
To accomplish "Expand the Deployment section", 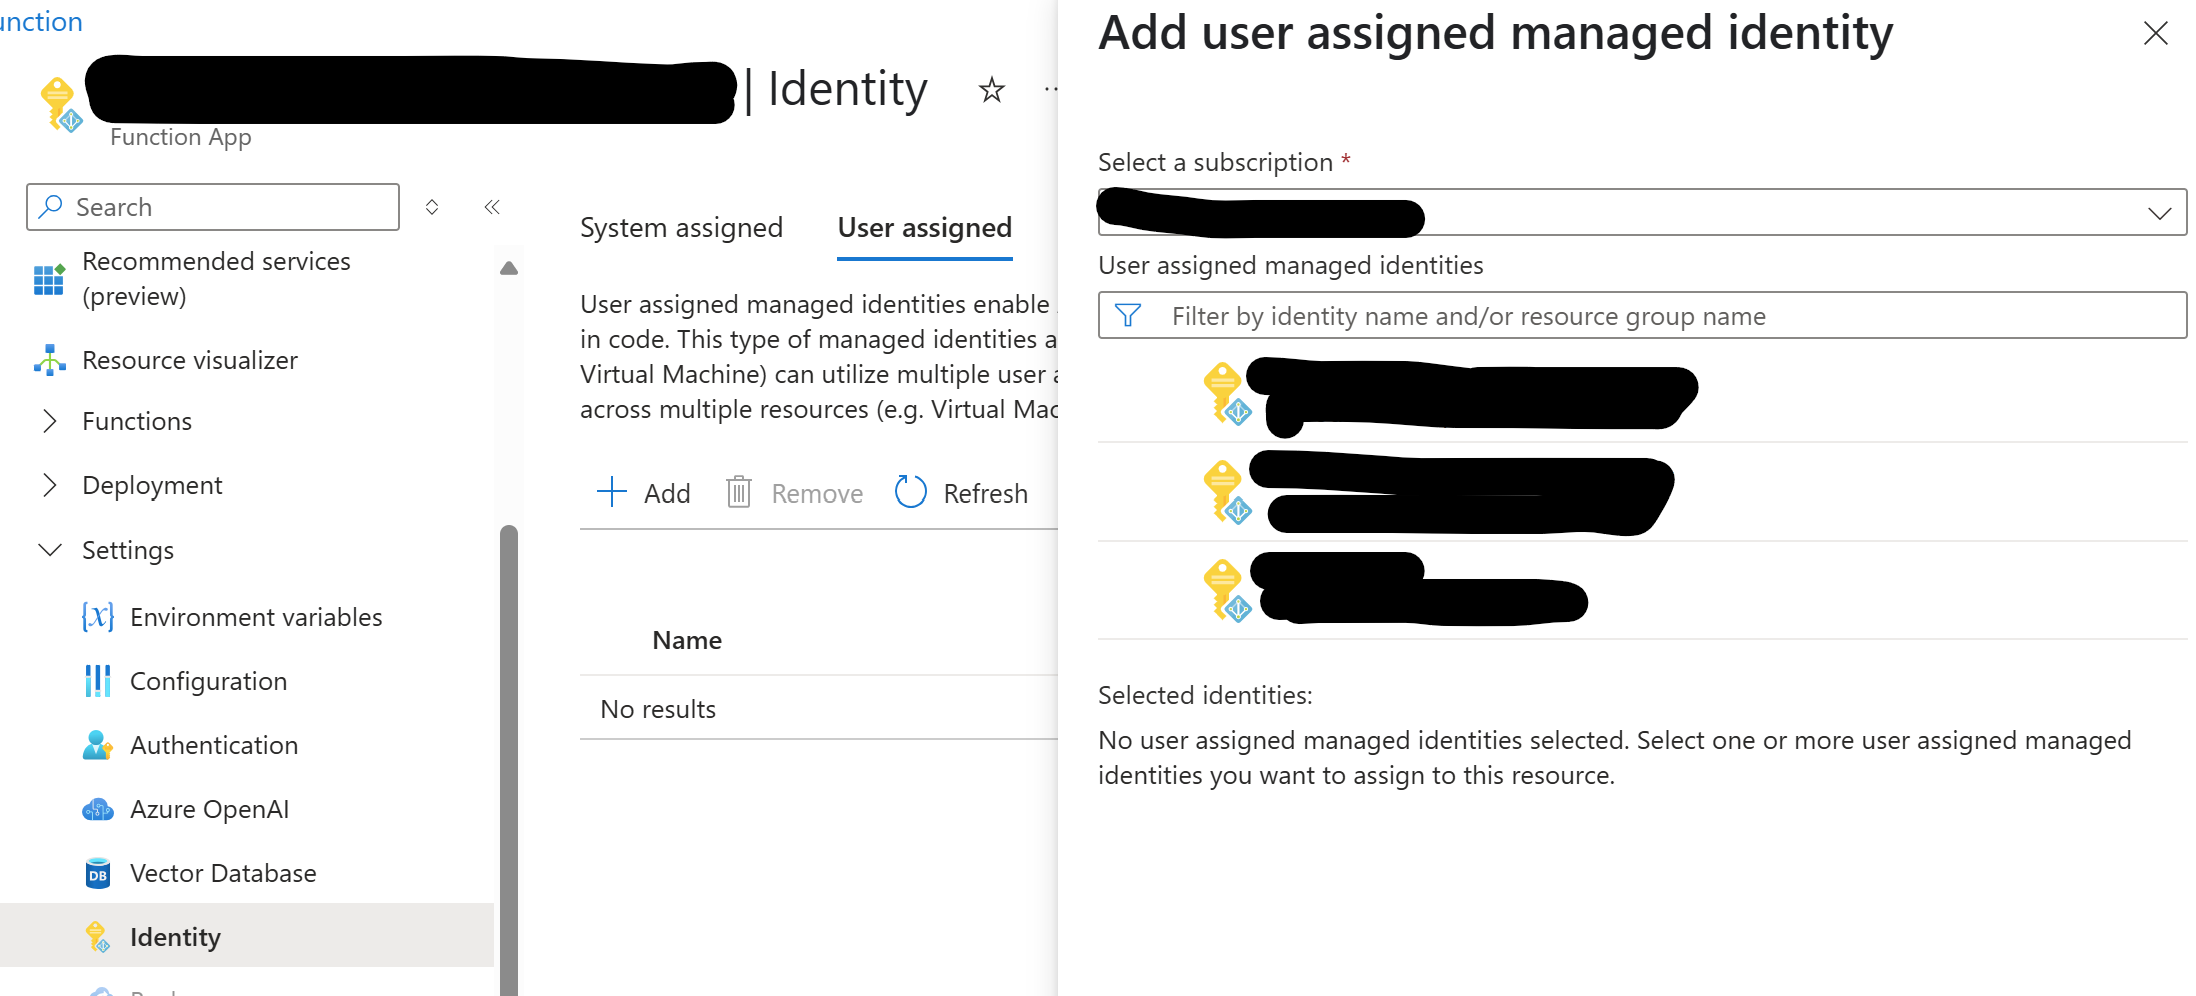I will (x=49, y=485).
